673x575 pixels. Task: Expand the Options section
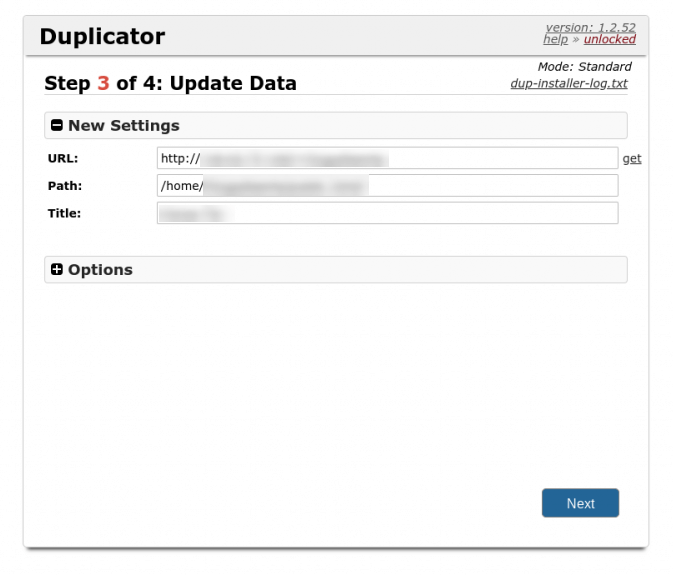336,269
